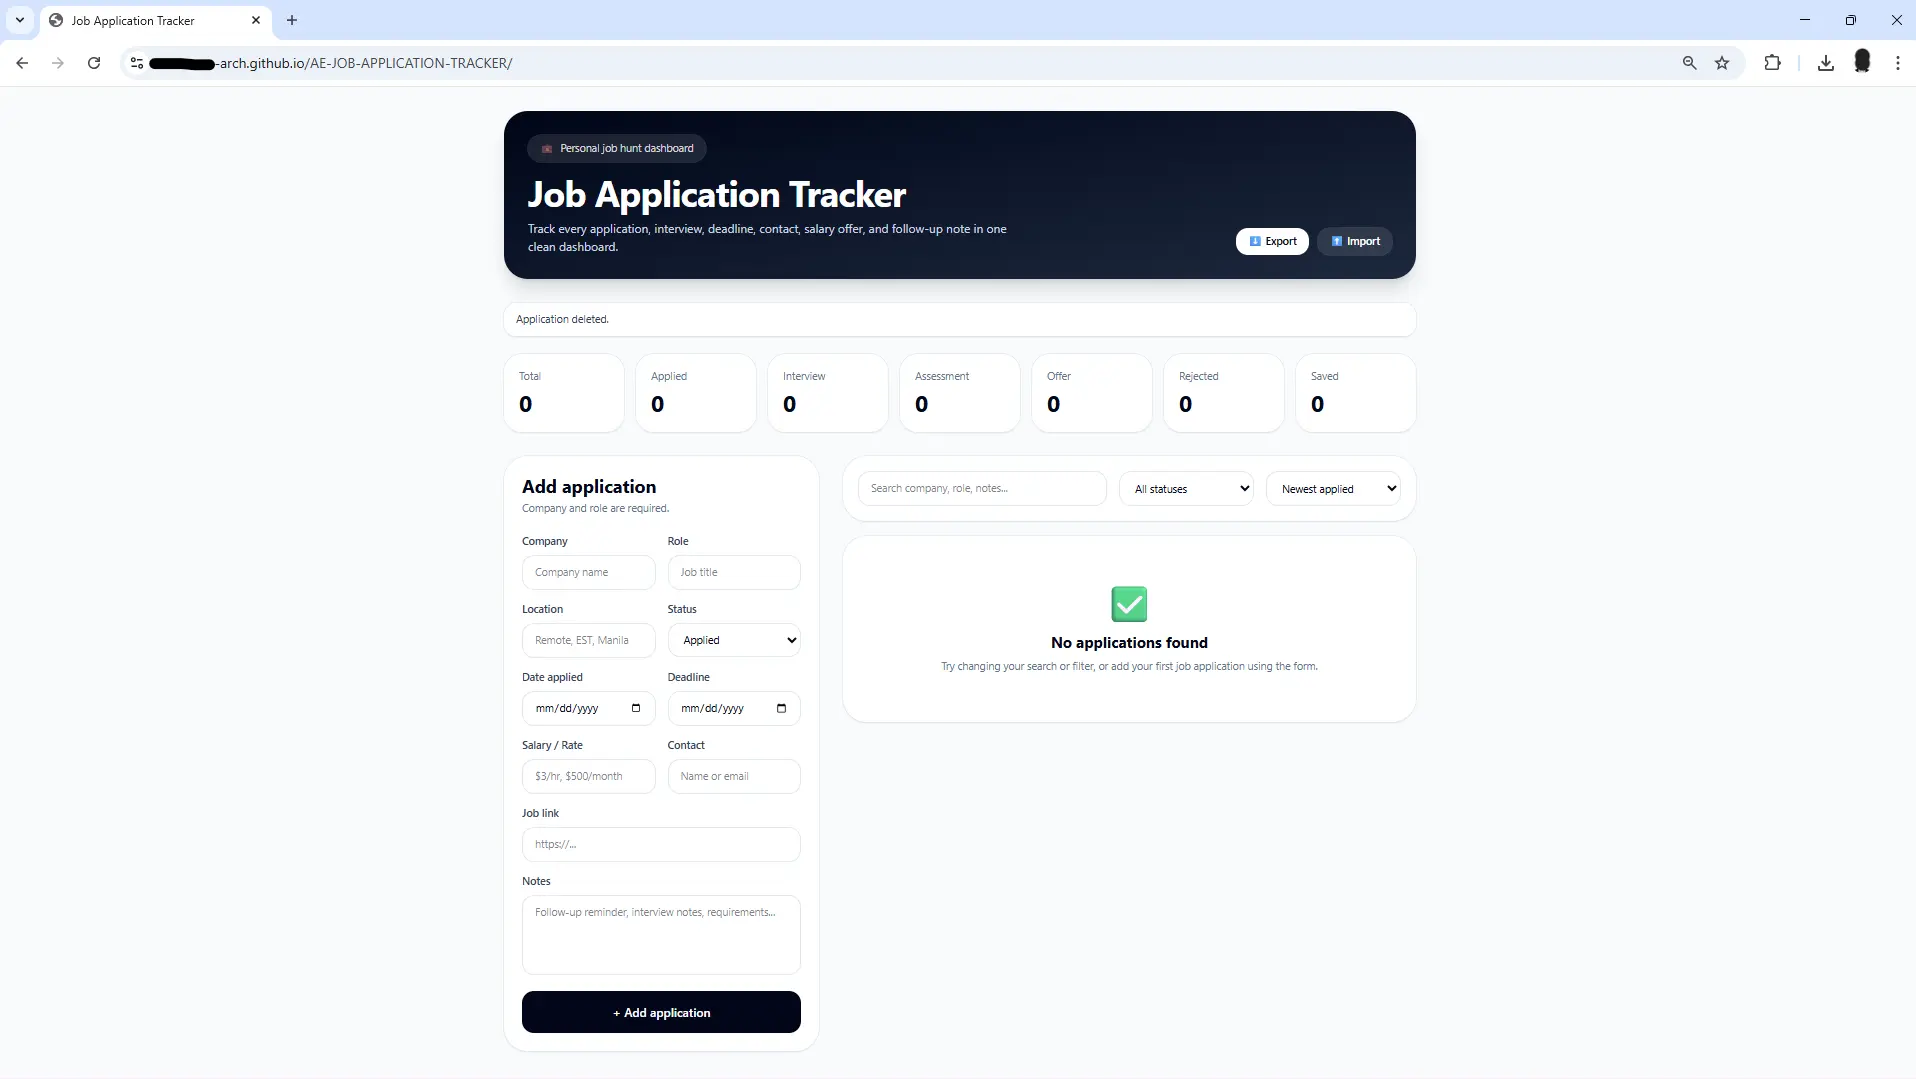Open a new tab with plus button

pyautogui.click(x=292, y=20)
